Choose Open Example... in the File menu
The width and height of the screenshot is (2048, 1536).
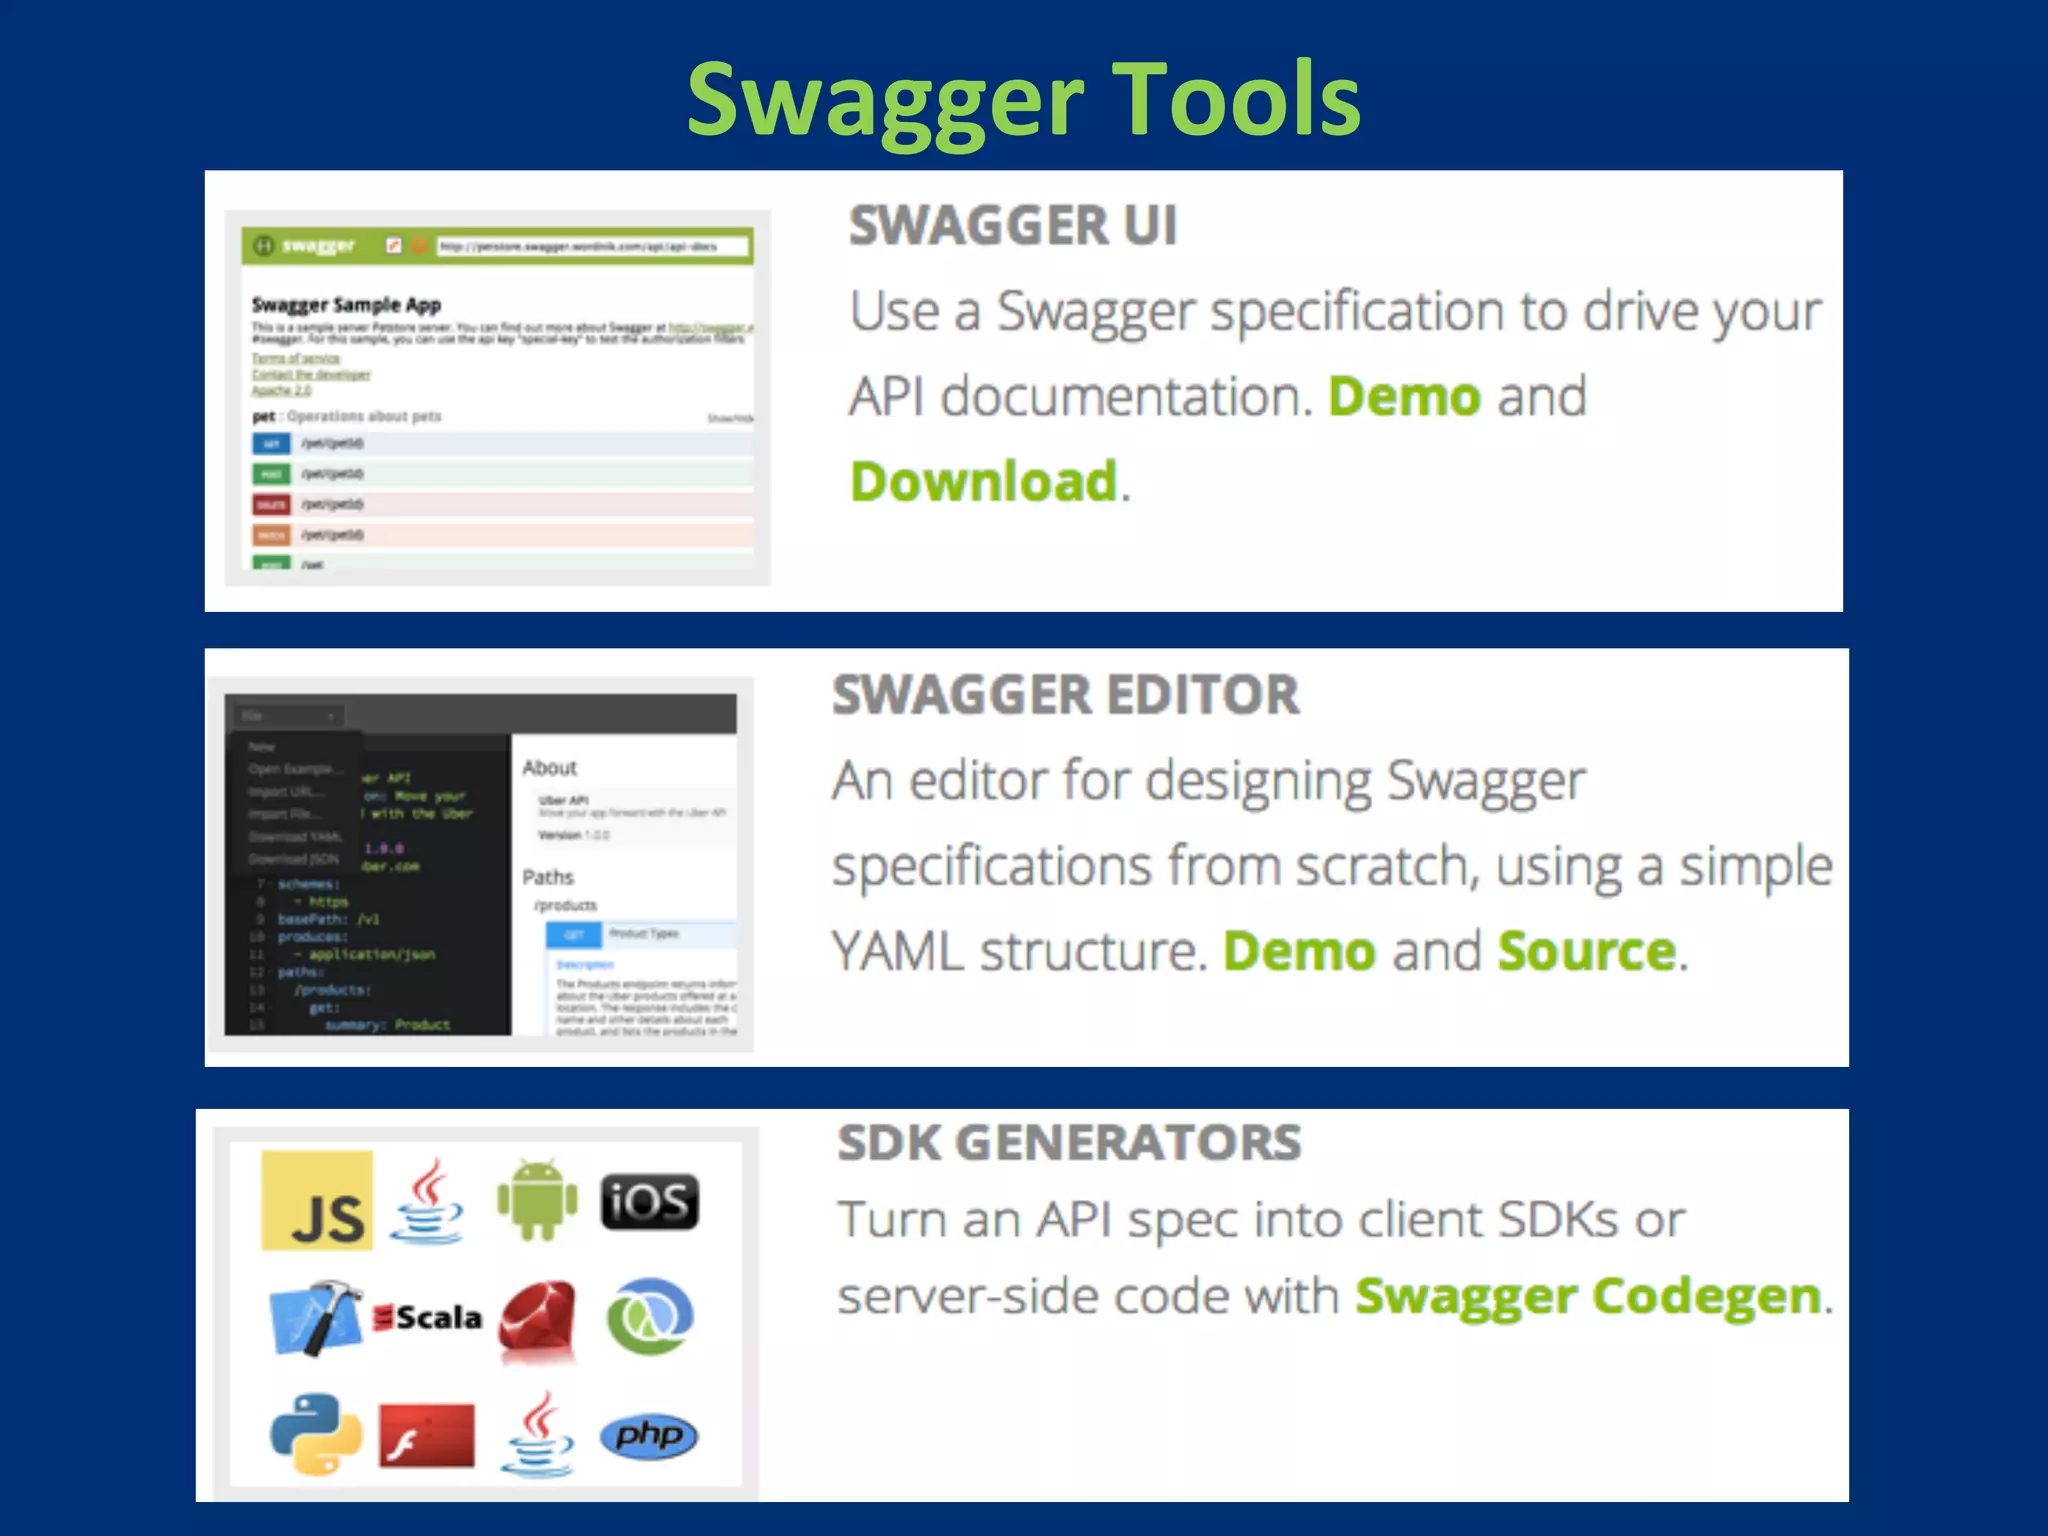click(295, 769)
